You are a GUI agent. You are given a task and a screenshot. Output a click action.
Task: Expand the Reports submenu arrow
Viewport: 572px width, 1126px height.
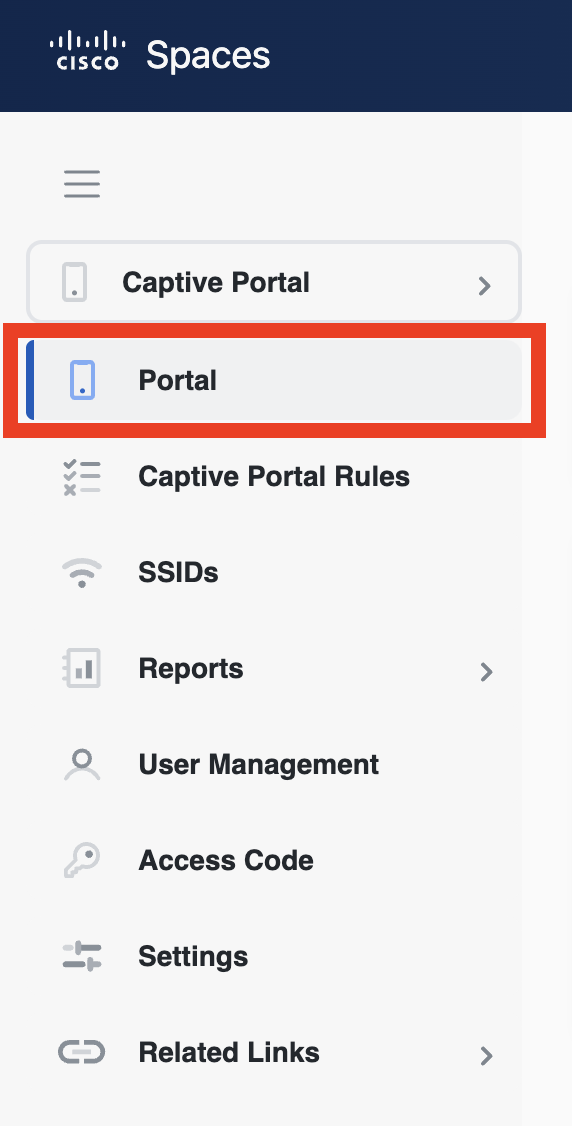(x=487, y=671)
